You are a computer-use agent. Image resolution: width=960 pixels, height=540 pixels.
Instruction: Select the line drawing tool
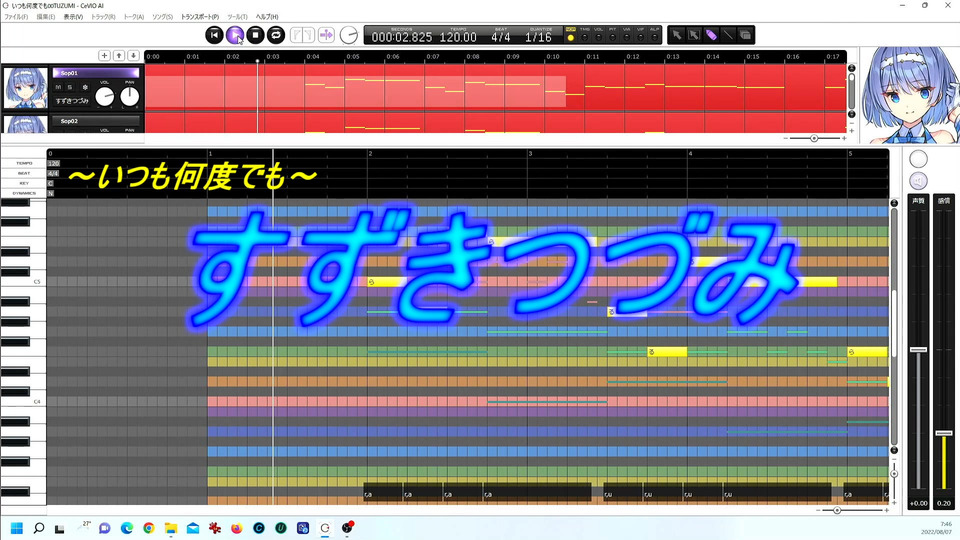click(728, 35)
